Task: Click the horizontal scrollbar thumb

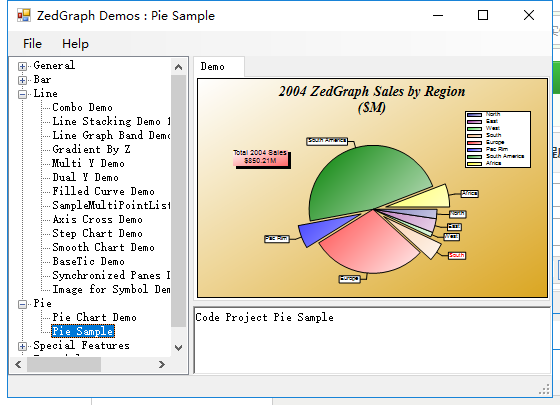Action: (x=64, y=365)
